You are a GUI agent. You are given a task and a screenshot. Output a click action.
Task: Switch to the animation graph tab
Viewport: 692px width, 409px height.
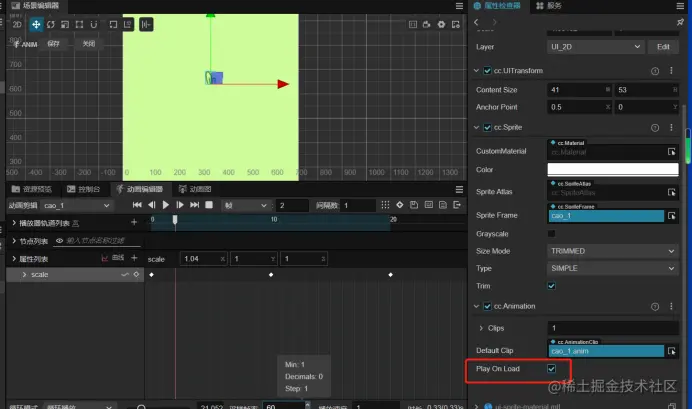click(195, 189)
